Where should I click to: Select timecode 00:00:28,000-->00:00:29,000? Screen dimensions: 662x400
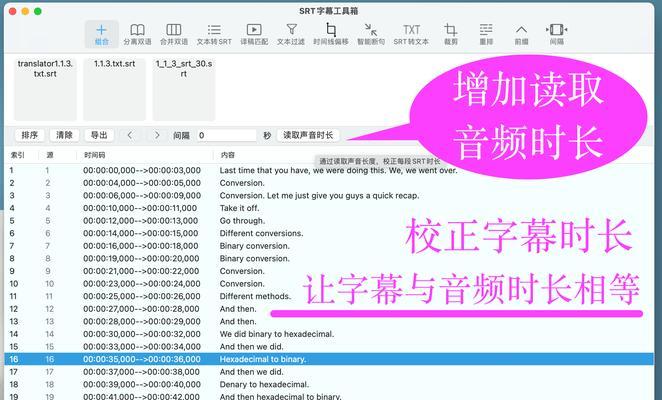141,321
